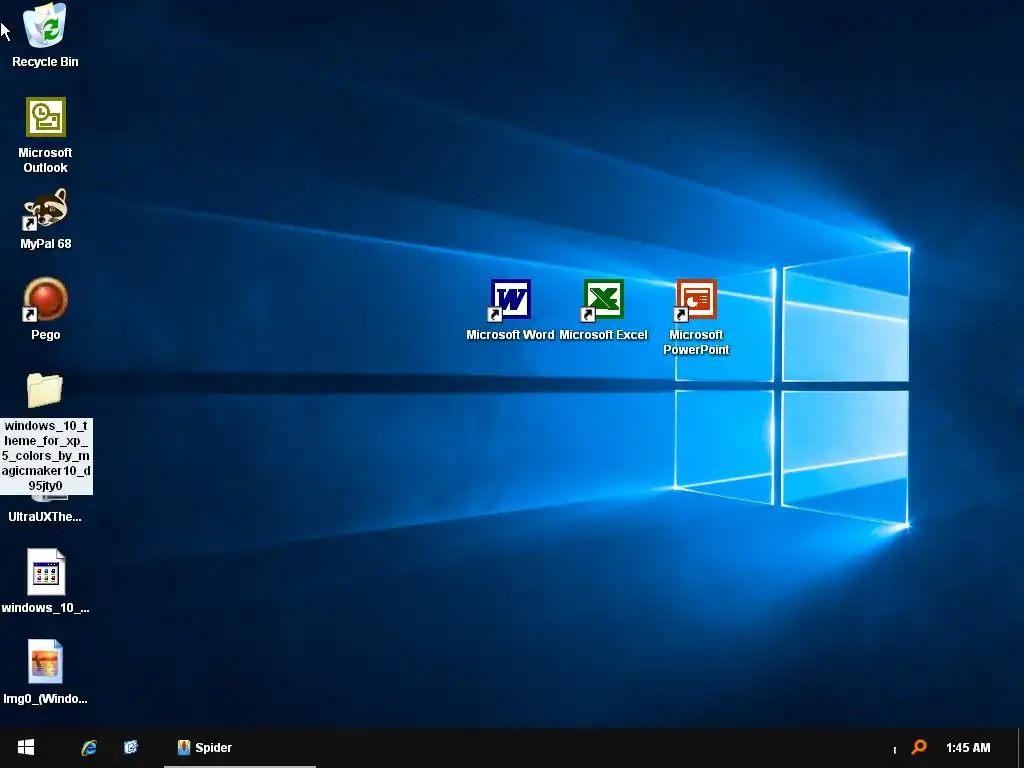Click the second quick launch icon beside Internet Explorer
The width and height of the screenshot is (1024, 768).
(x=131, y=747)
